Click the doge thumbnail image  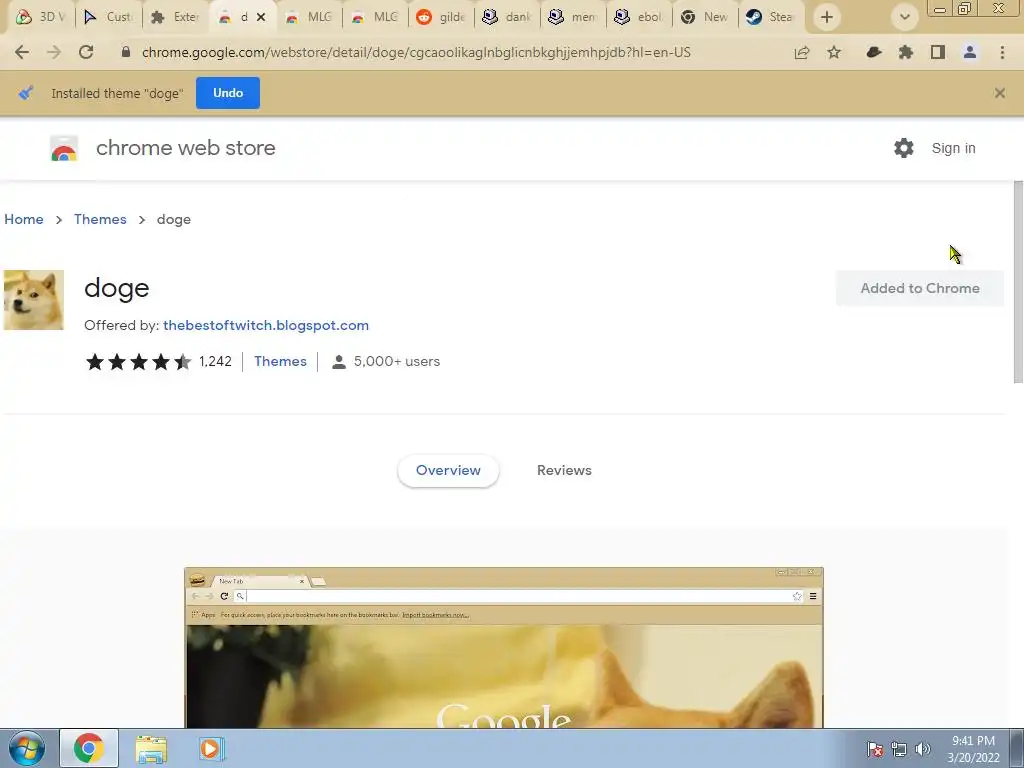tap(34, 300)
